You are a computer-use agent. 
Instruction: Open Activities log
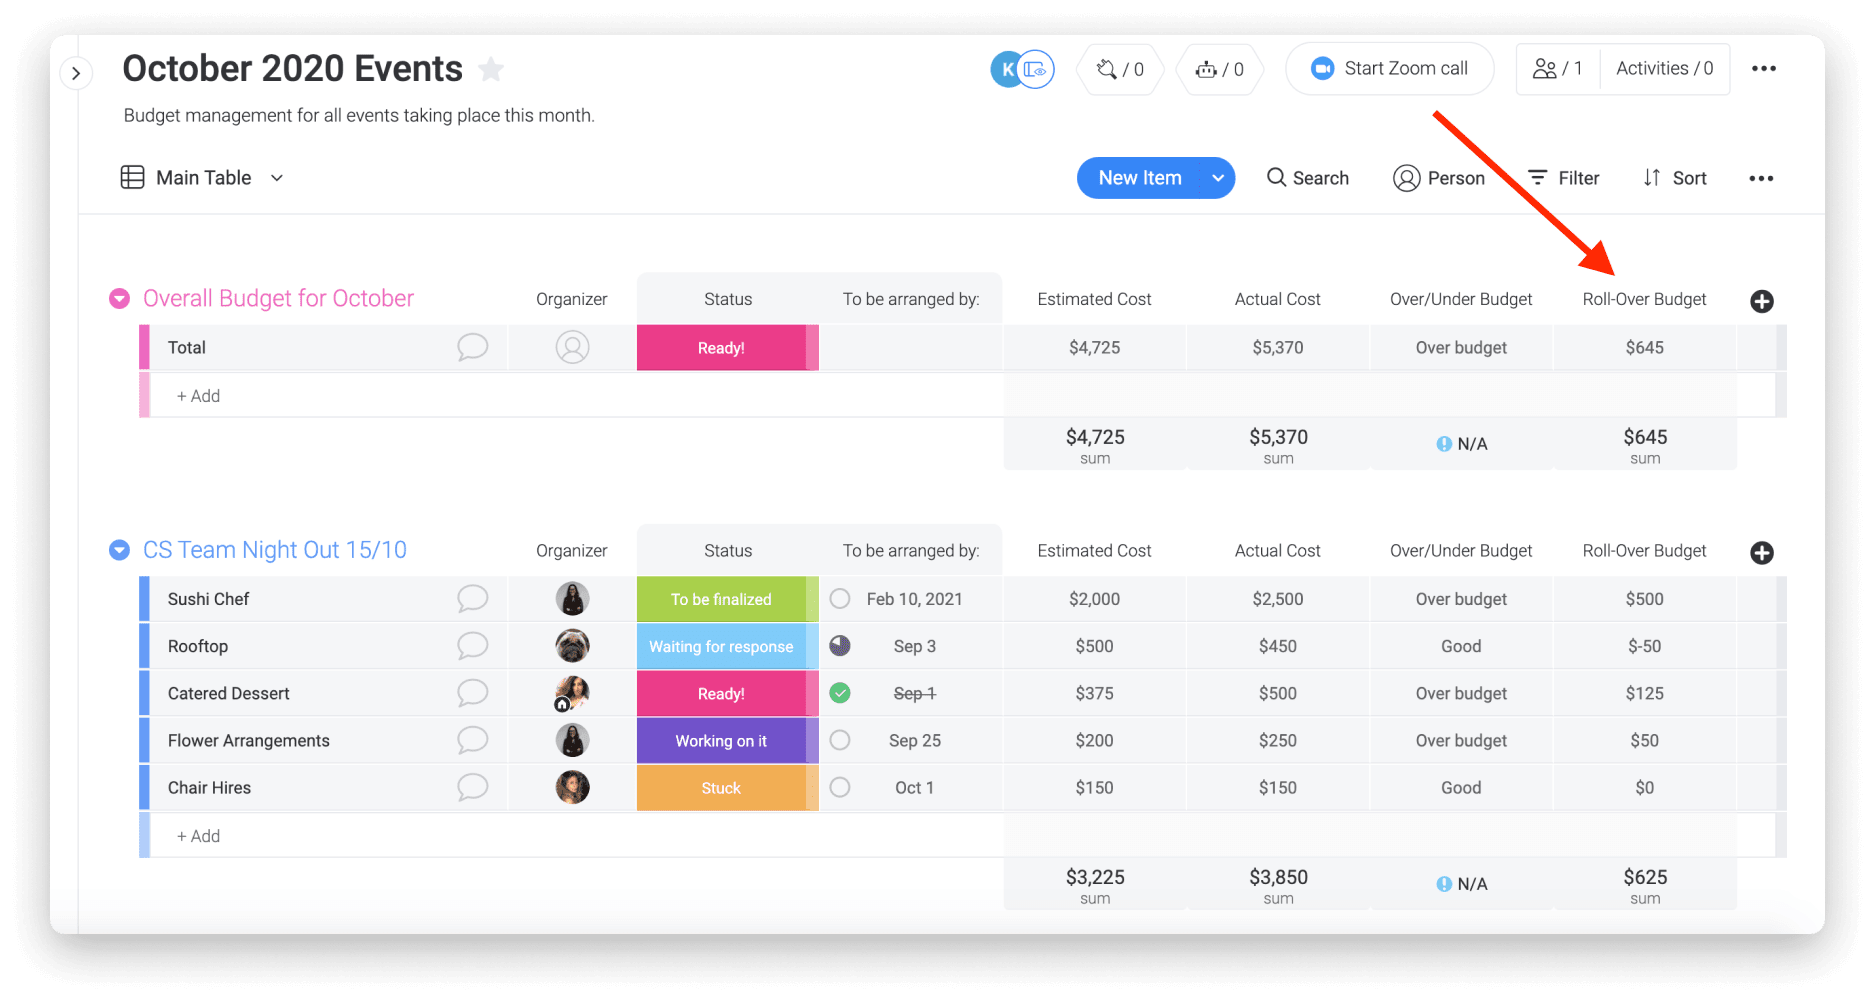[1664, 69]
